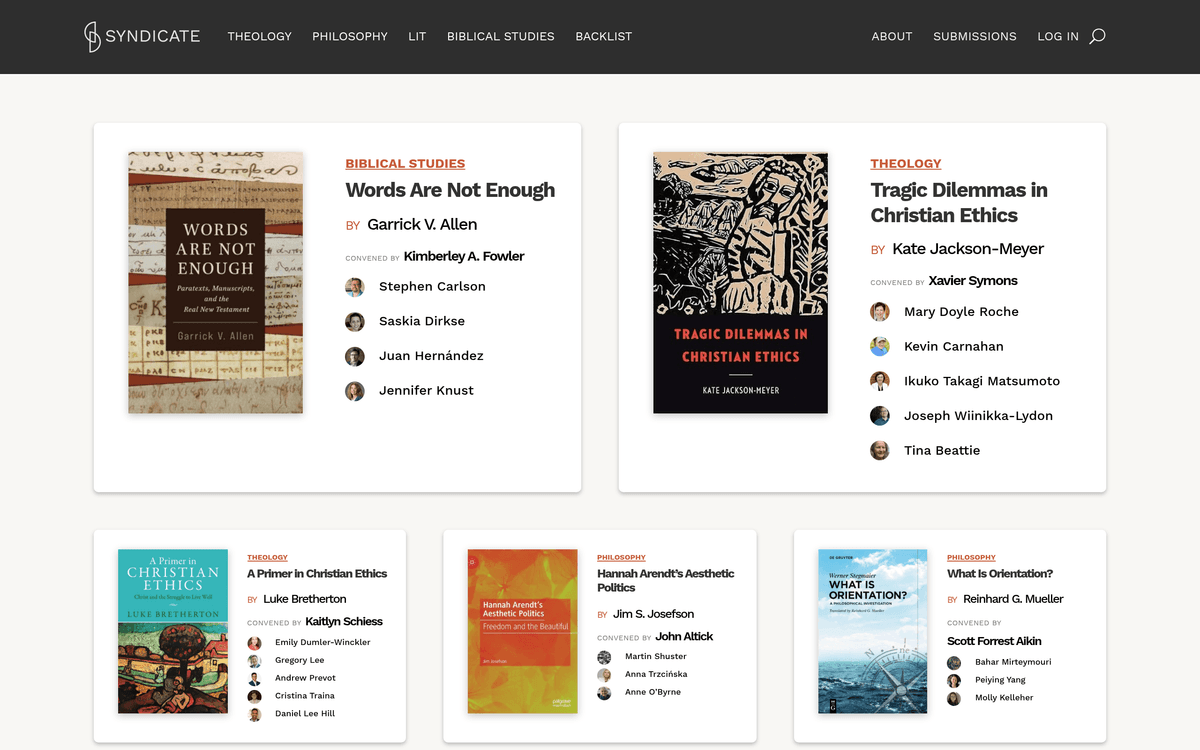Click the Biblical Studies category label
1200x750 pixels.
coord(405,163)
